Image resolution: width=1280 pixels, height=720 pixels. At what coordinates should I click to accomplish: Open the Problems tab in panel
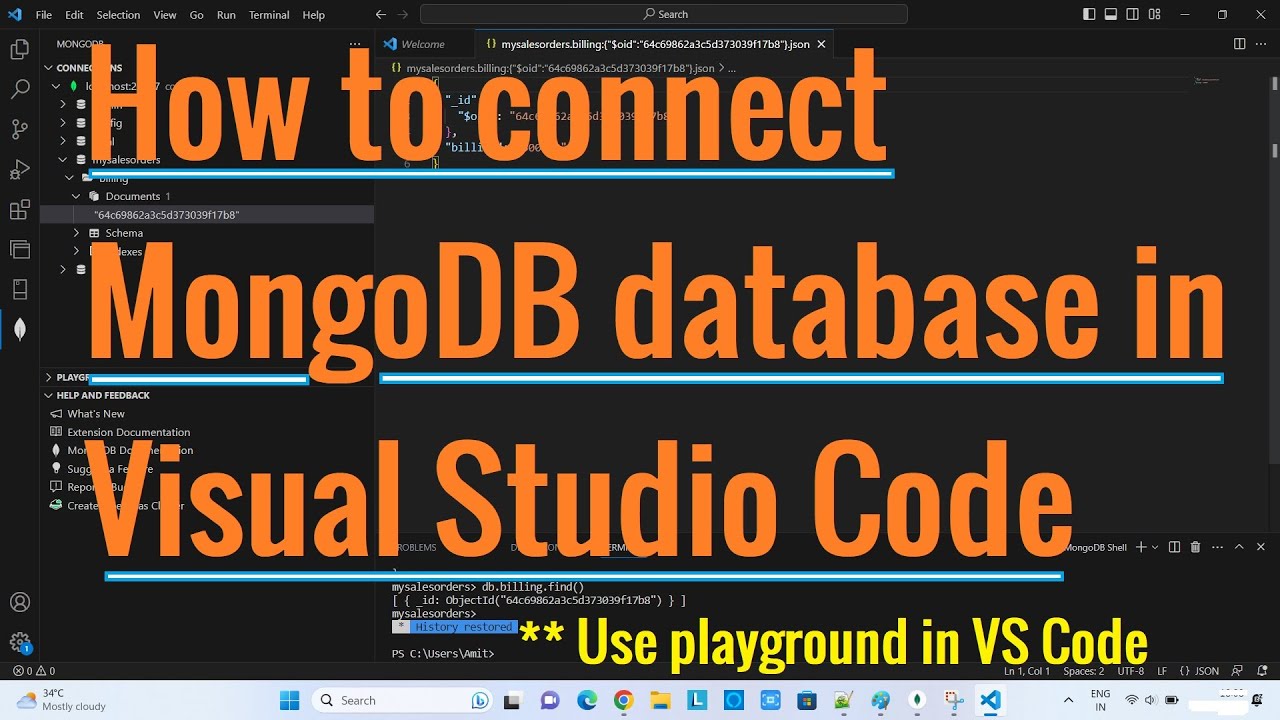pyautogui.click(x=414, y=547)
